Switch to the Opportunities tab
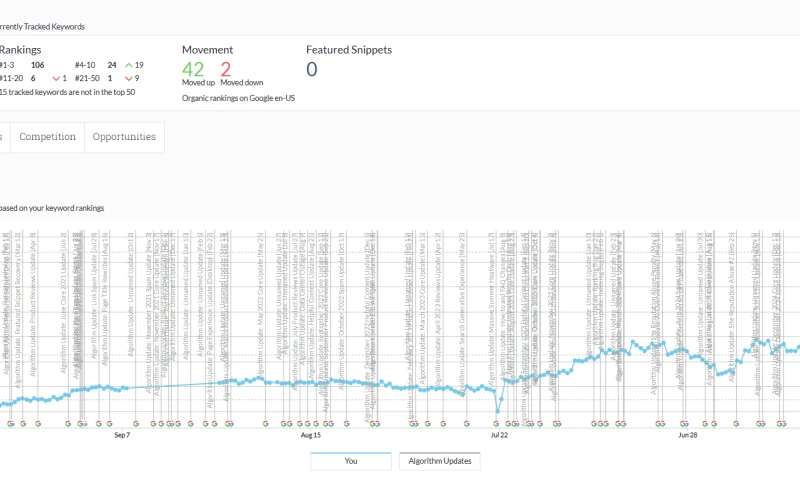 click(x=124, y=137)
